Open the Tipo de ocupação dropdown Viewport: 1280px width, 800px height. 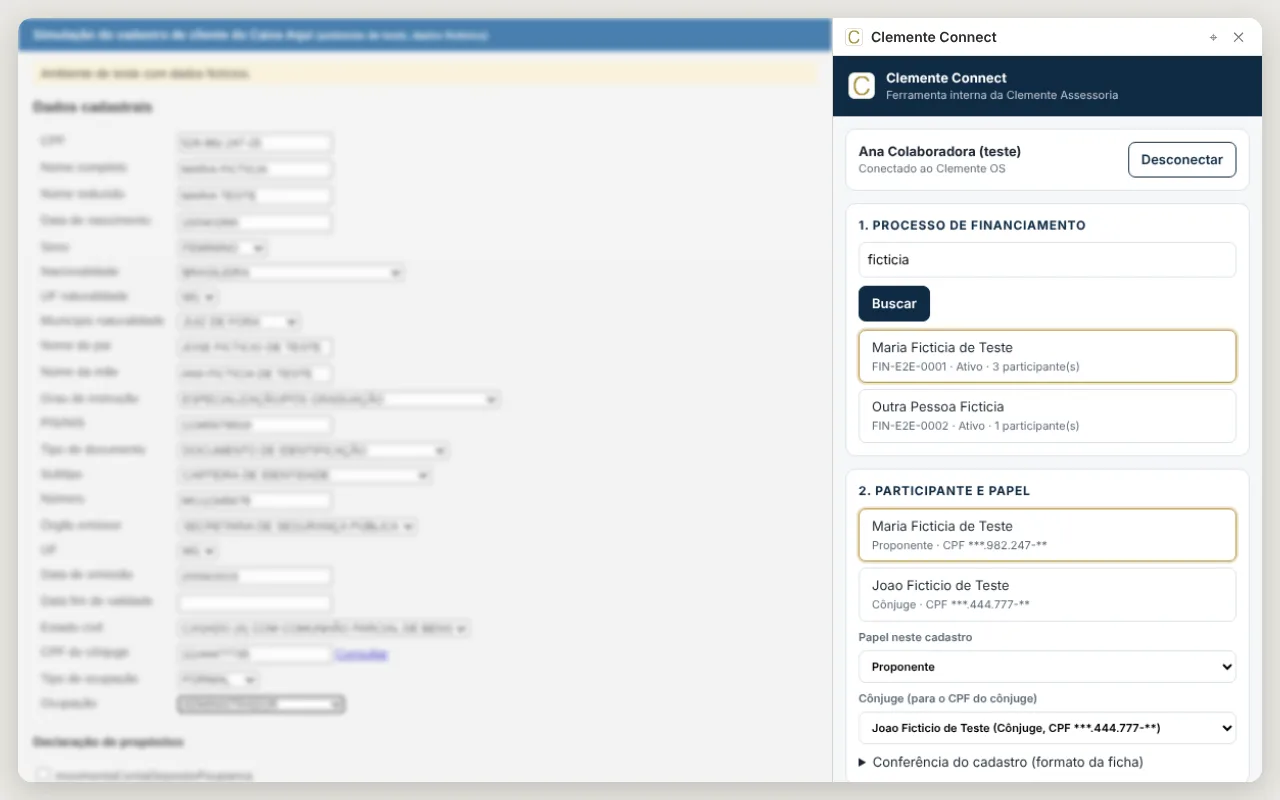point(219,679)
